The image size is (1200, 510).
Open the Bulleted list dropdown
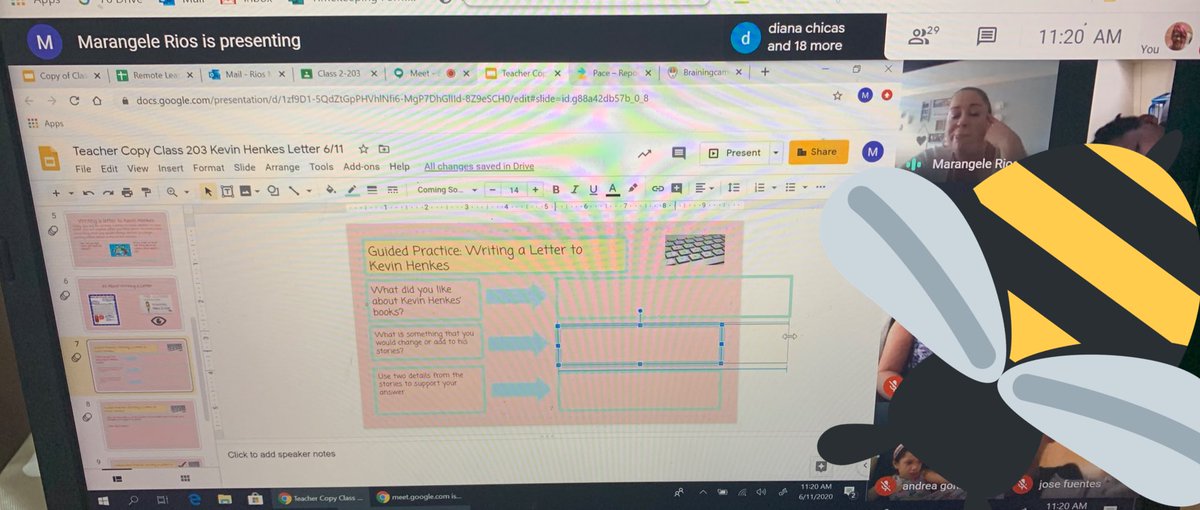click(794, 188)
